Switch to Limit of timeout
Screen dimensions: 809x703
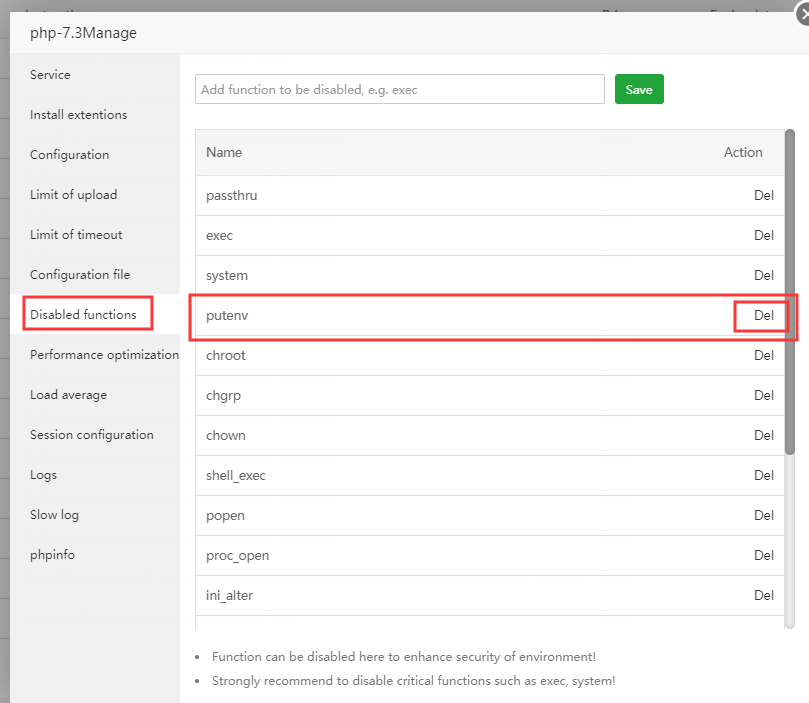pos(76,235)
